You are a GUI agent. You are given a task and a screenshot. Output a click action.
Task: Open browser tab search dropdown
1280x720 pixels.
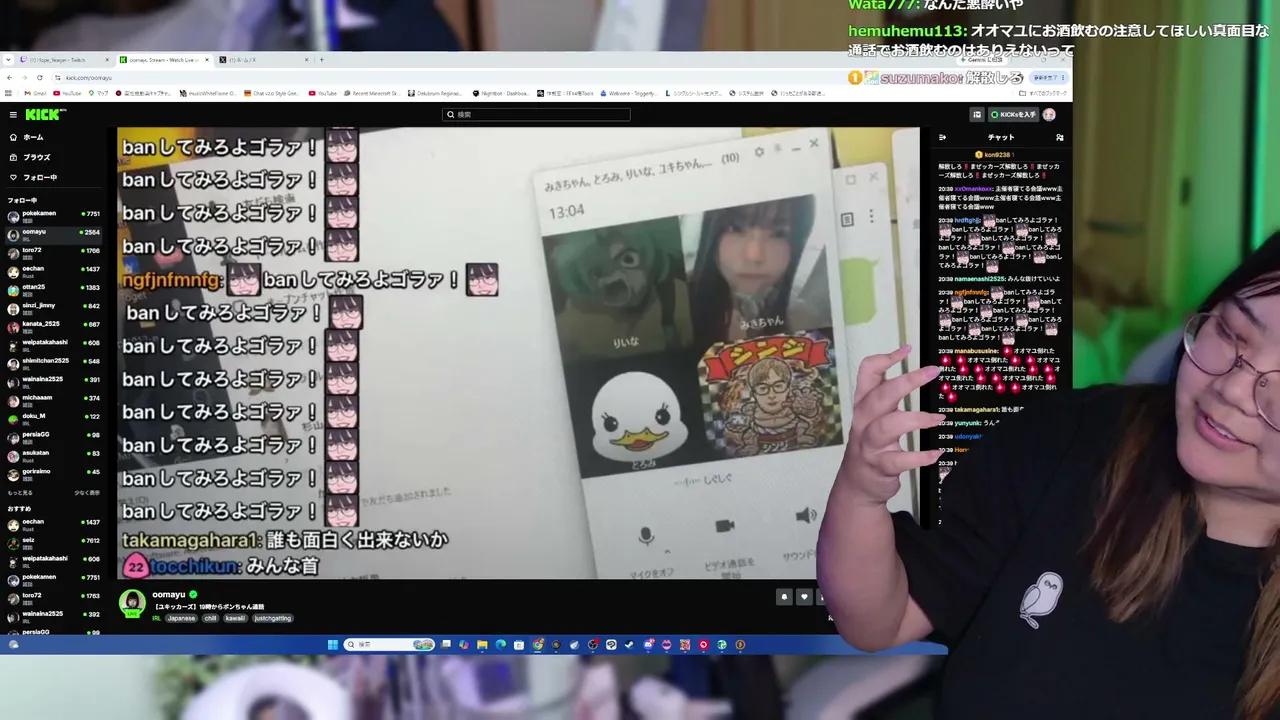[x=8, y=60]
